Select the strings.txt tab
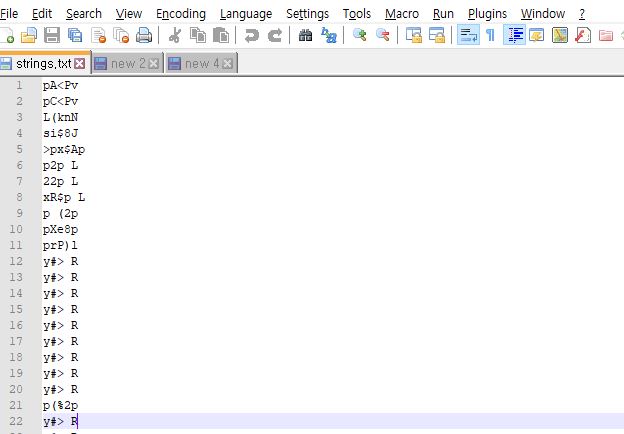The height and width of the screenshot is (434, 624). pos(43,63)
